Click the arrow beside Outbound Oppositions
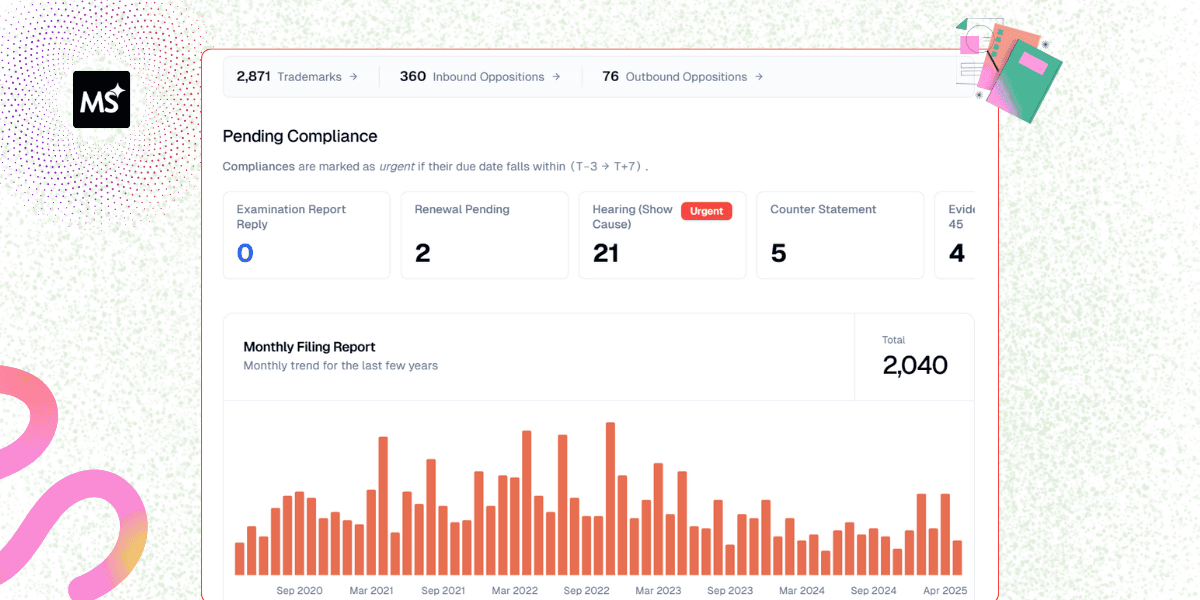The width and height of the screenshot is (1200, 600). tap(759, 77)
